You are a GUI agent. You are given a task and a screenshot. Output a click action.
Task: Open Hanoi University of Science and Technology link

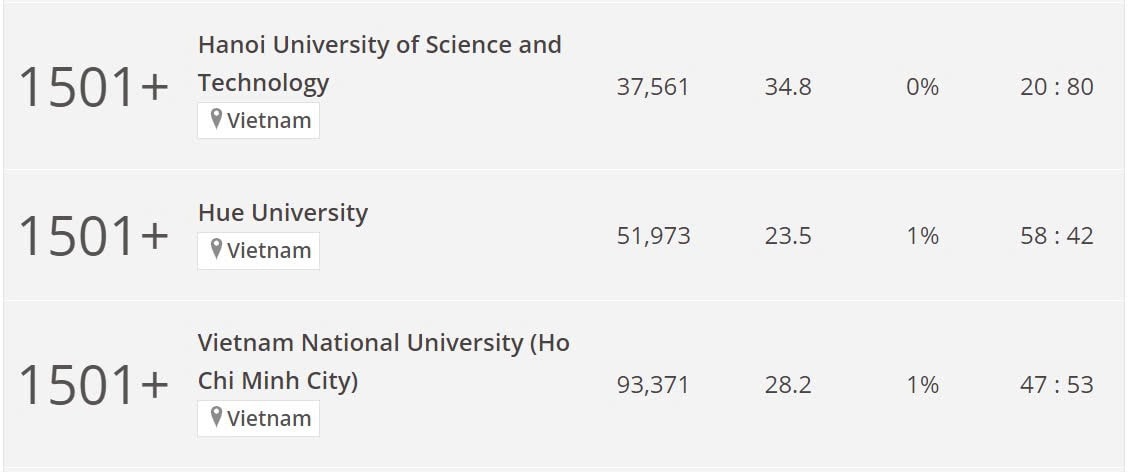click(379, 64)
